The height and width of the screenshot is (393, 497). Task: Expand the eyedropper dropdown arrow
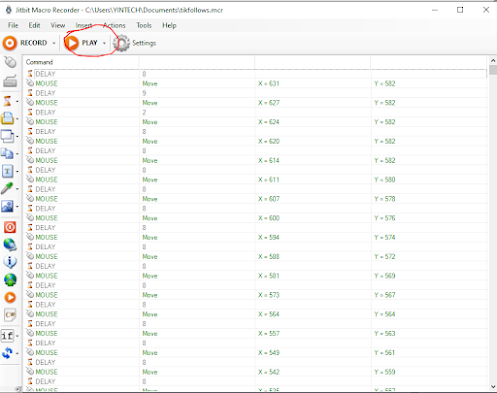pos(17,189)
